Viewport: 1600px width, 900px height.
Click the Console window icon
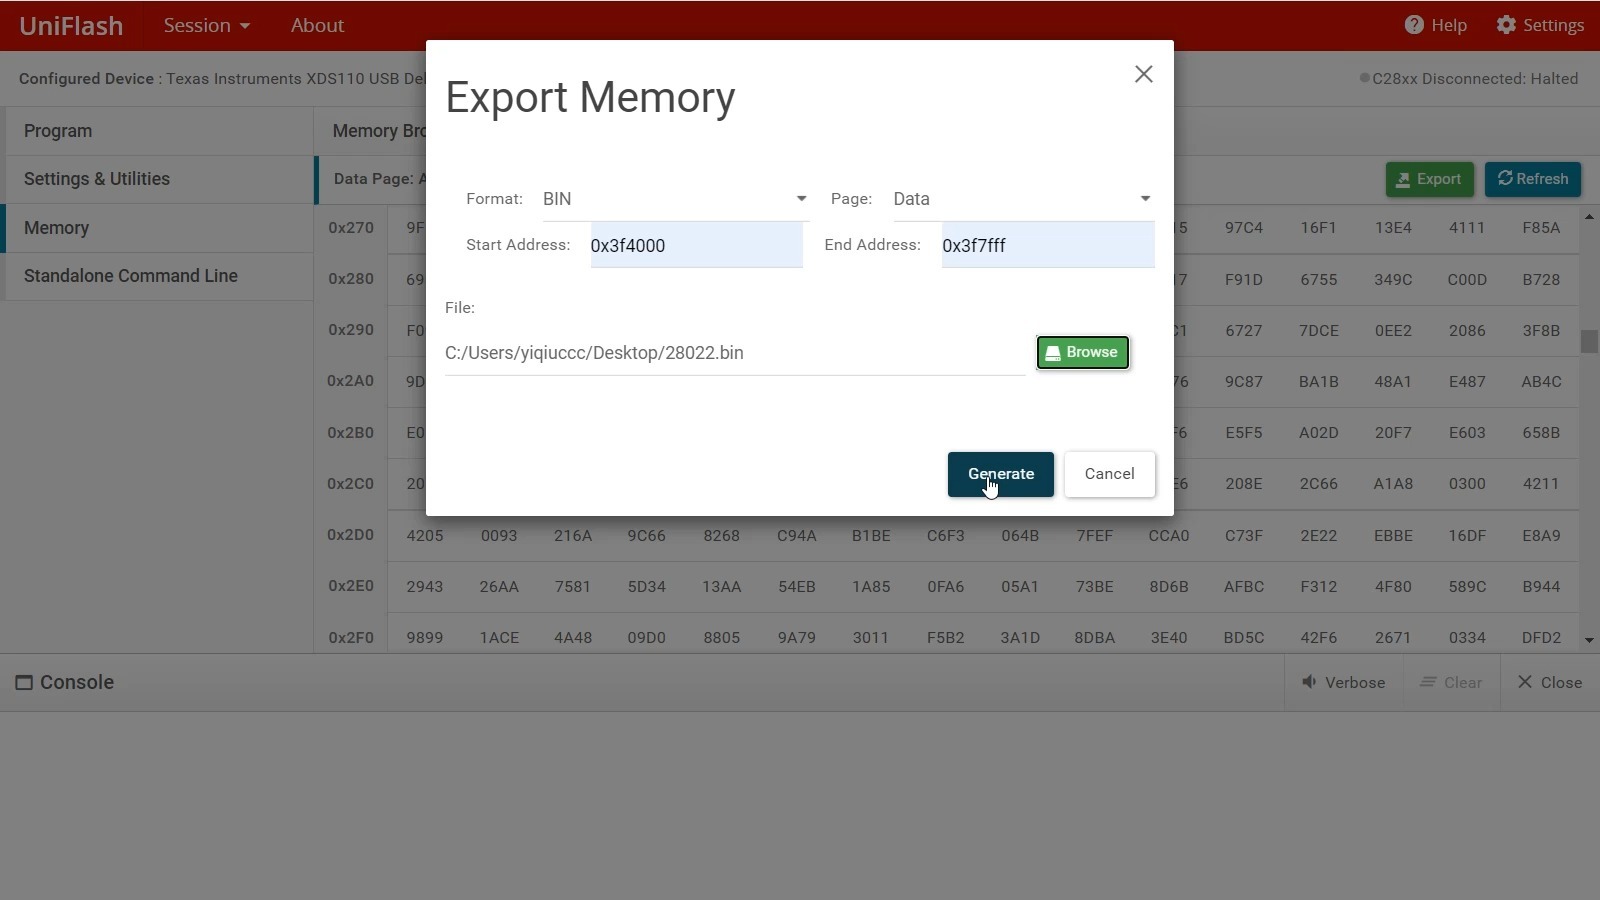[x=24, y=683]
